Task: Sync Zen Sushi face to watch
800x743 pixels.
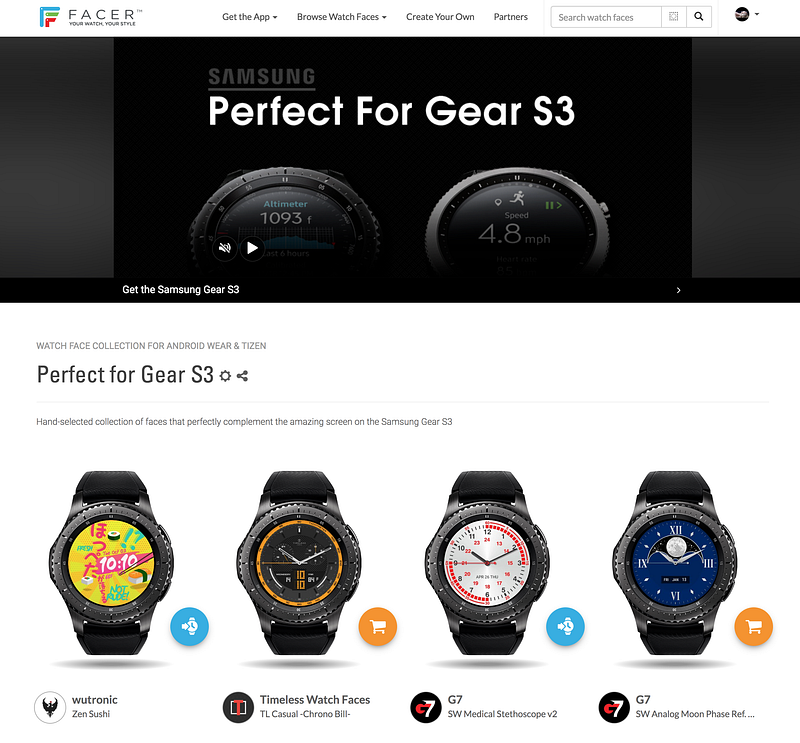Action: (x=189, y=626)
